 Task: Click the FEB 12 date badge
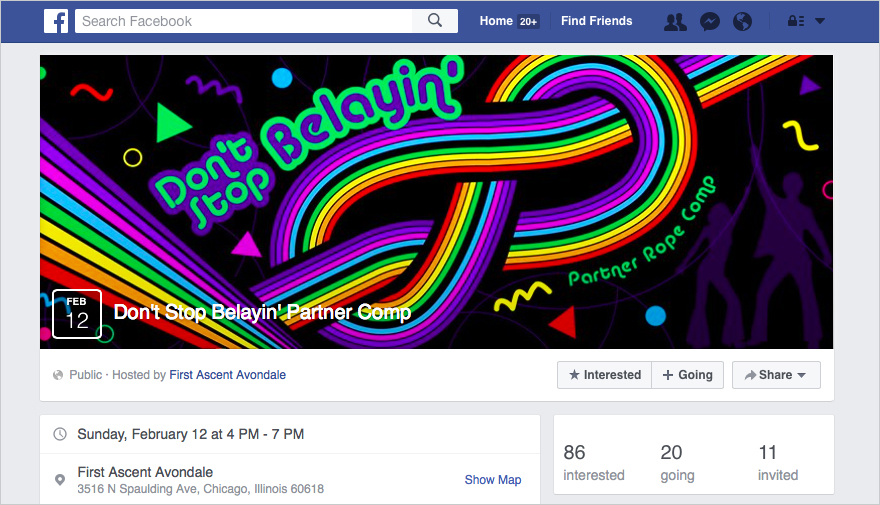point(77,314)
